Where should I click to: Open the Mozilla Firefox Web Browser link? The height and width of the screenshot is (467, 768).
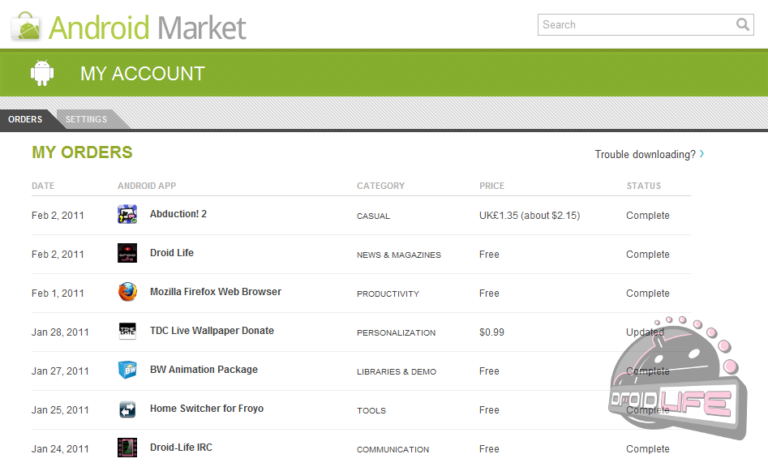click(x=215, y=292)
